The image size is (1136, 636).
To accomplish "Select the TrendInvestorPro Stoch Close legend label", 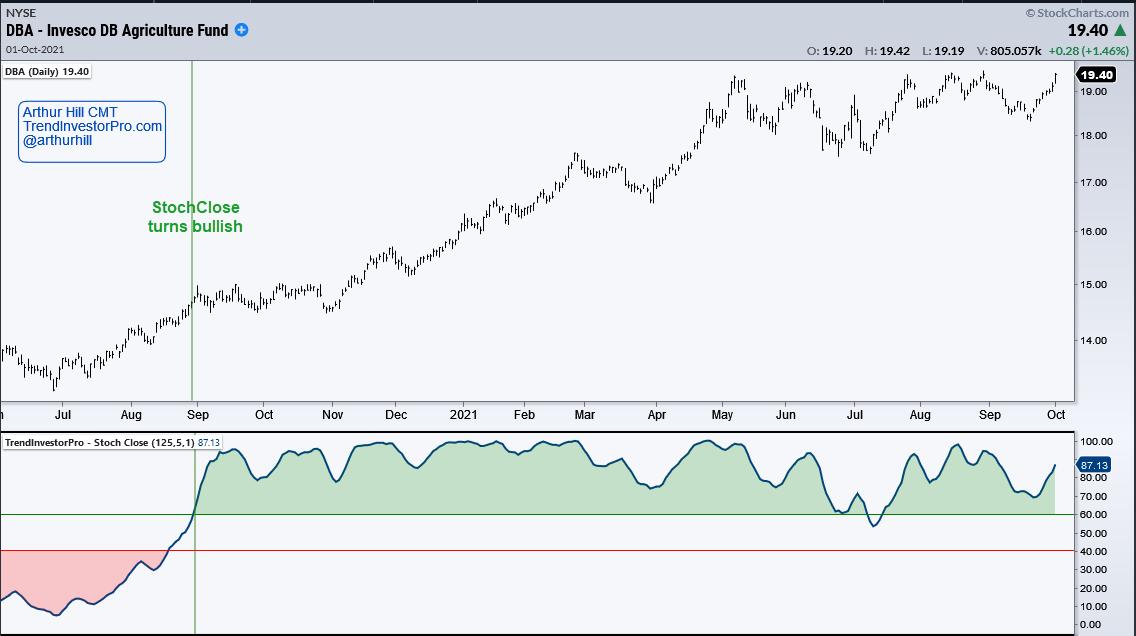I will [x=112, y=442].
